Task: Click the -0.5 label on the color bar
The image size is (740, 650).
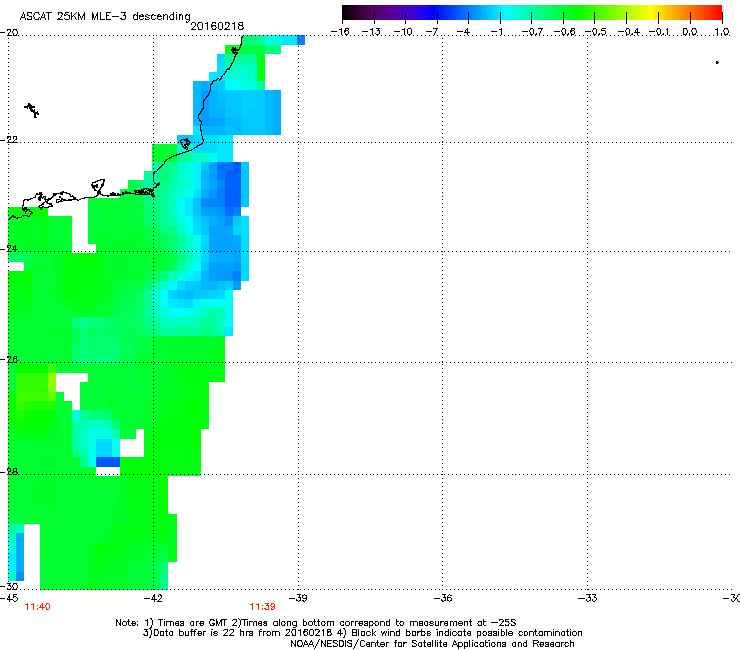Action: tap(596, 32)
